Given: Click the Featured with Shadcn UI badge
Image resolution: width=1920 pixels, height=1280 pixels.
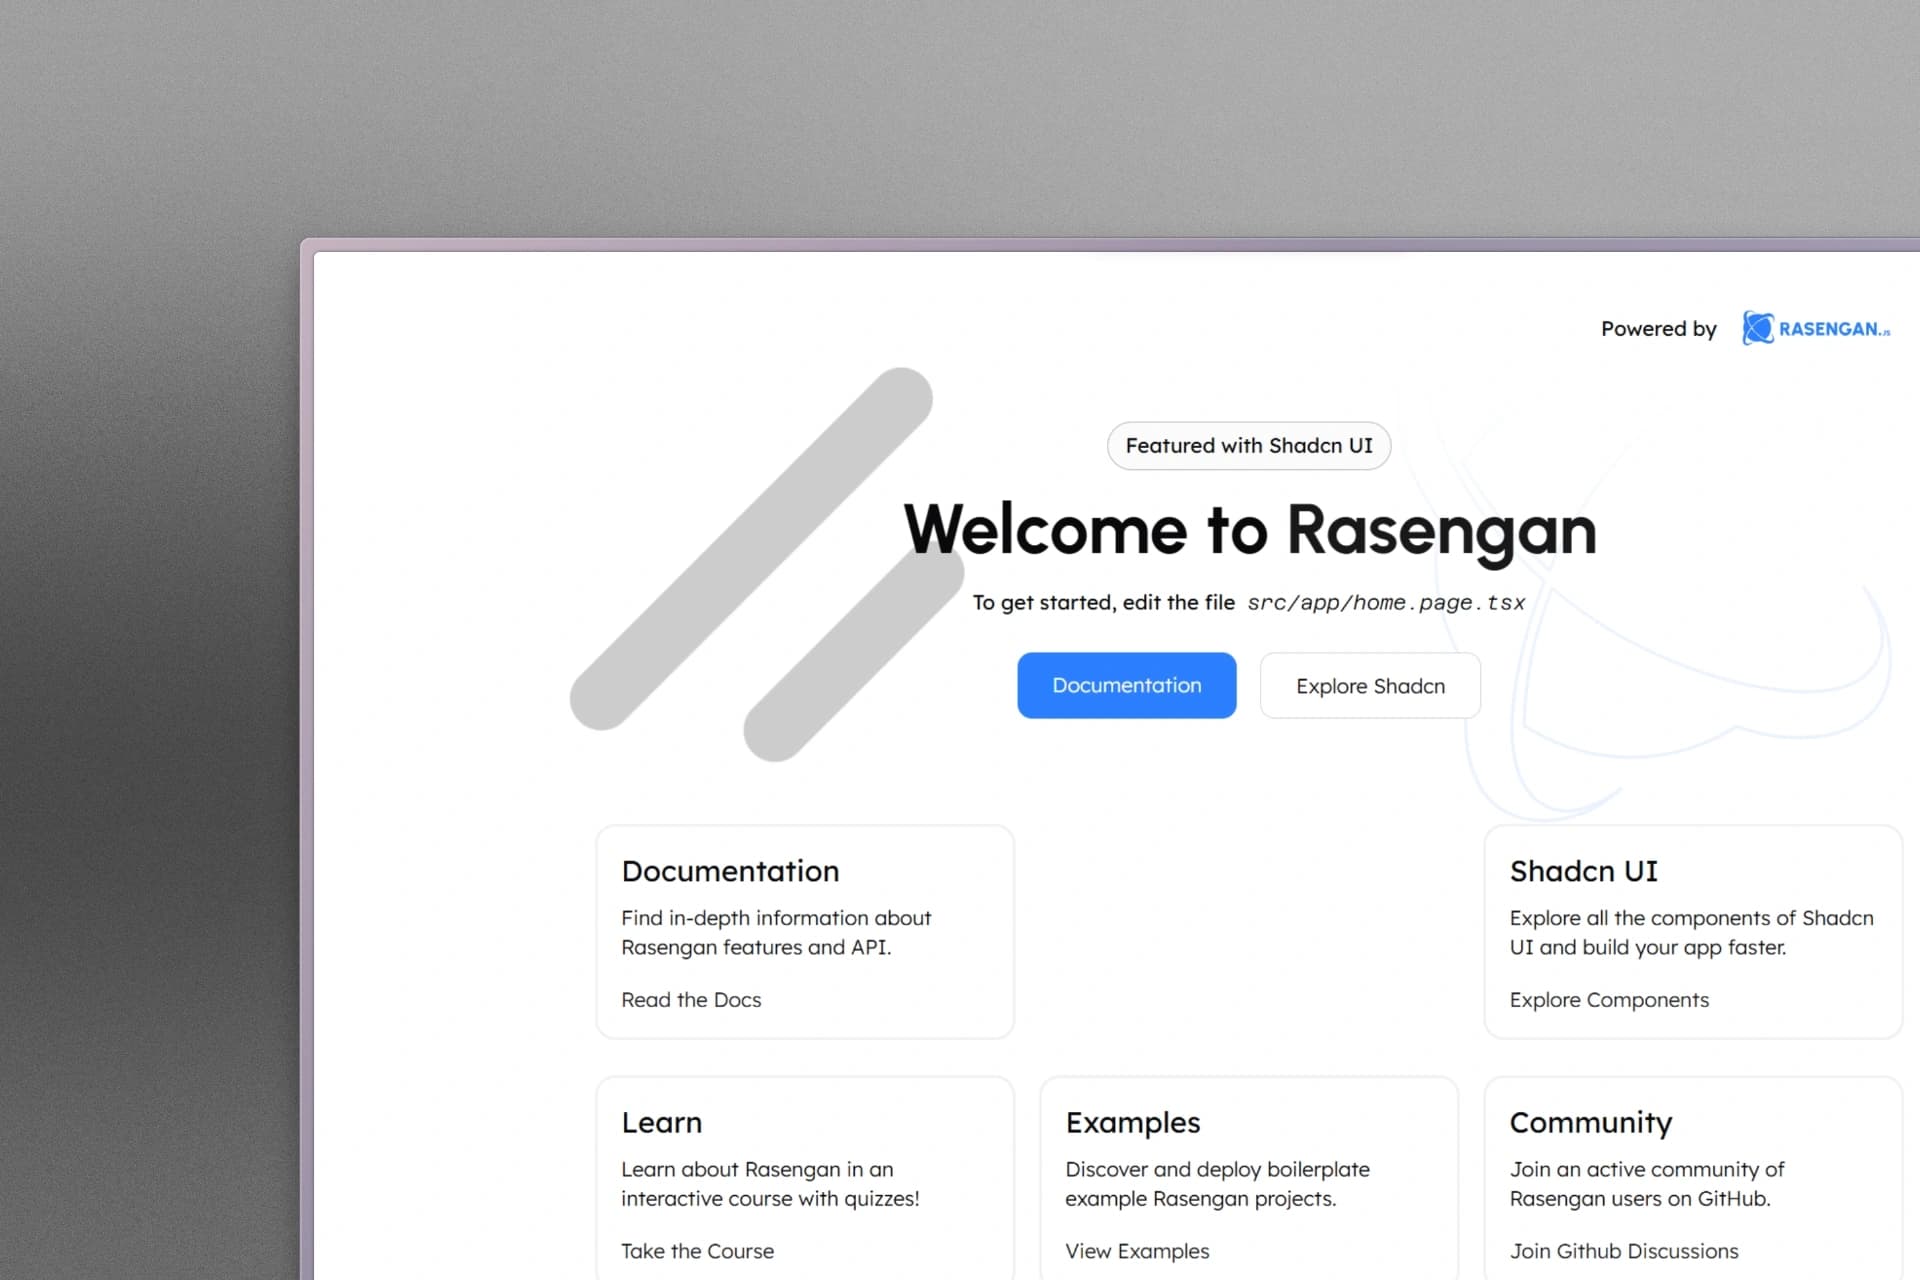Looking at the screenshot, I should [1248, 446].
